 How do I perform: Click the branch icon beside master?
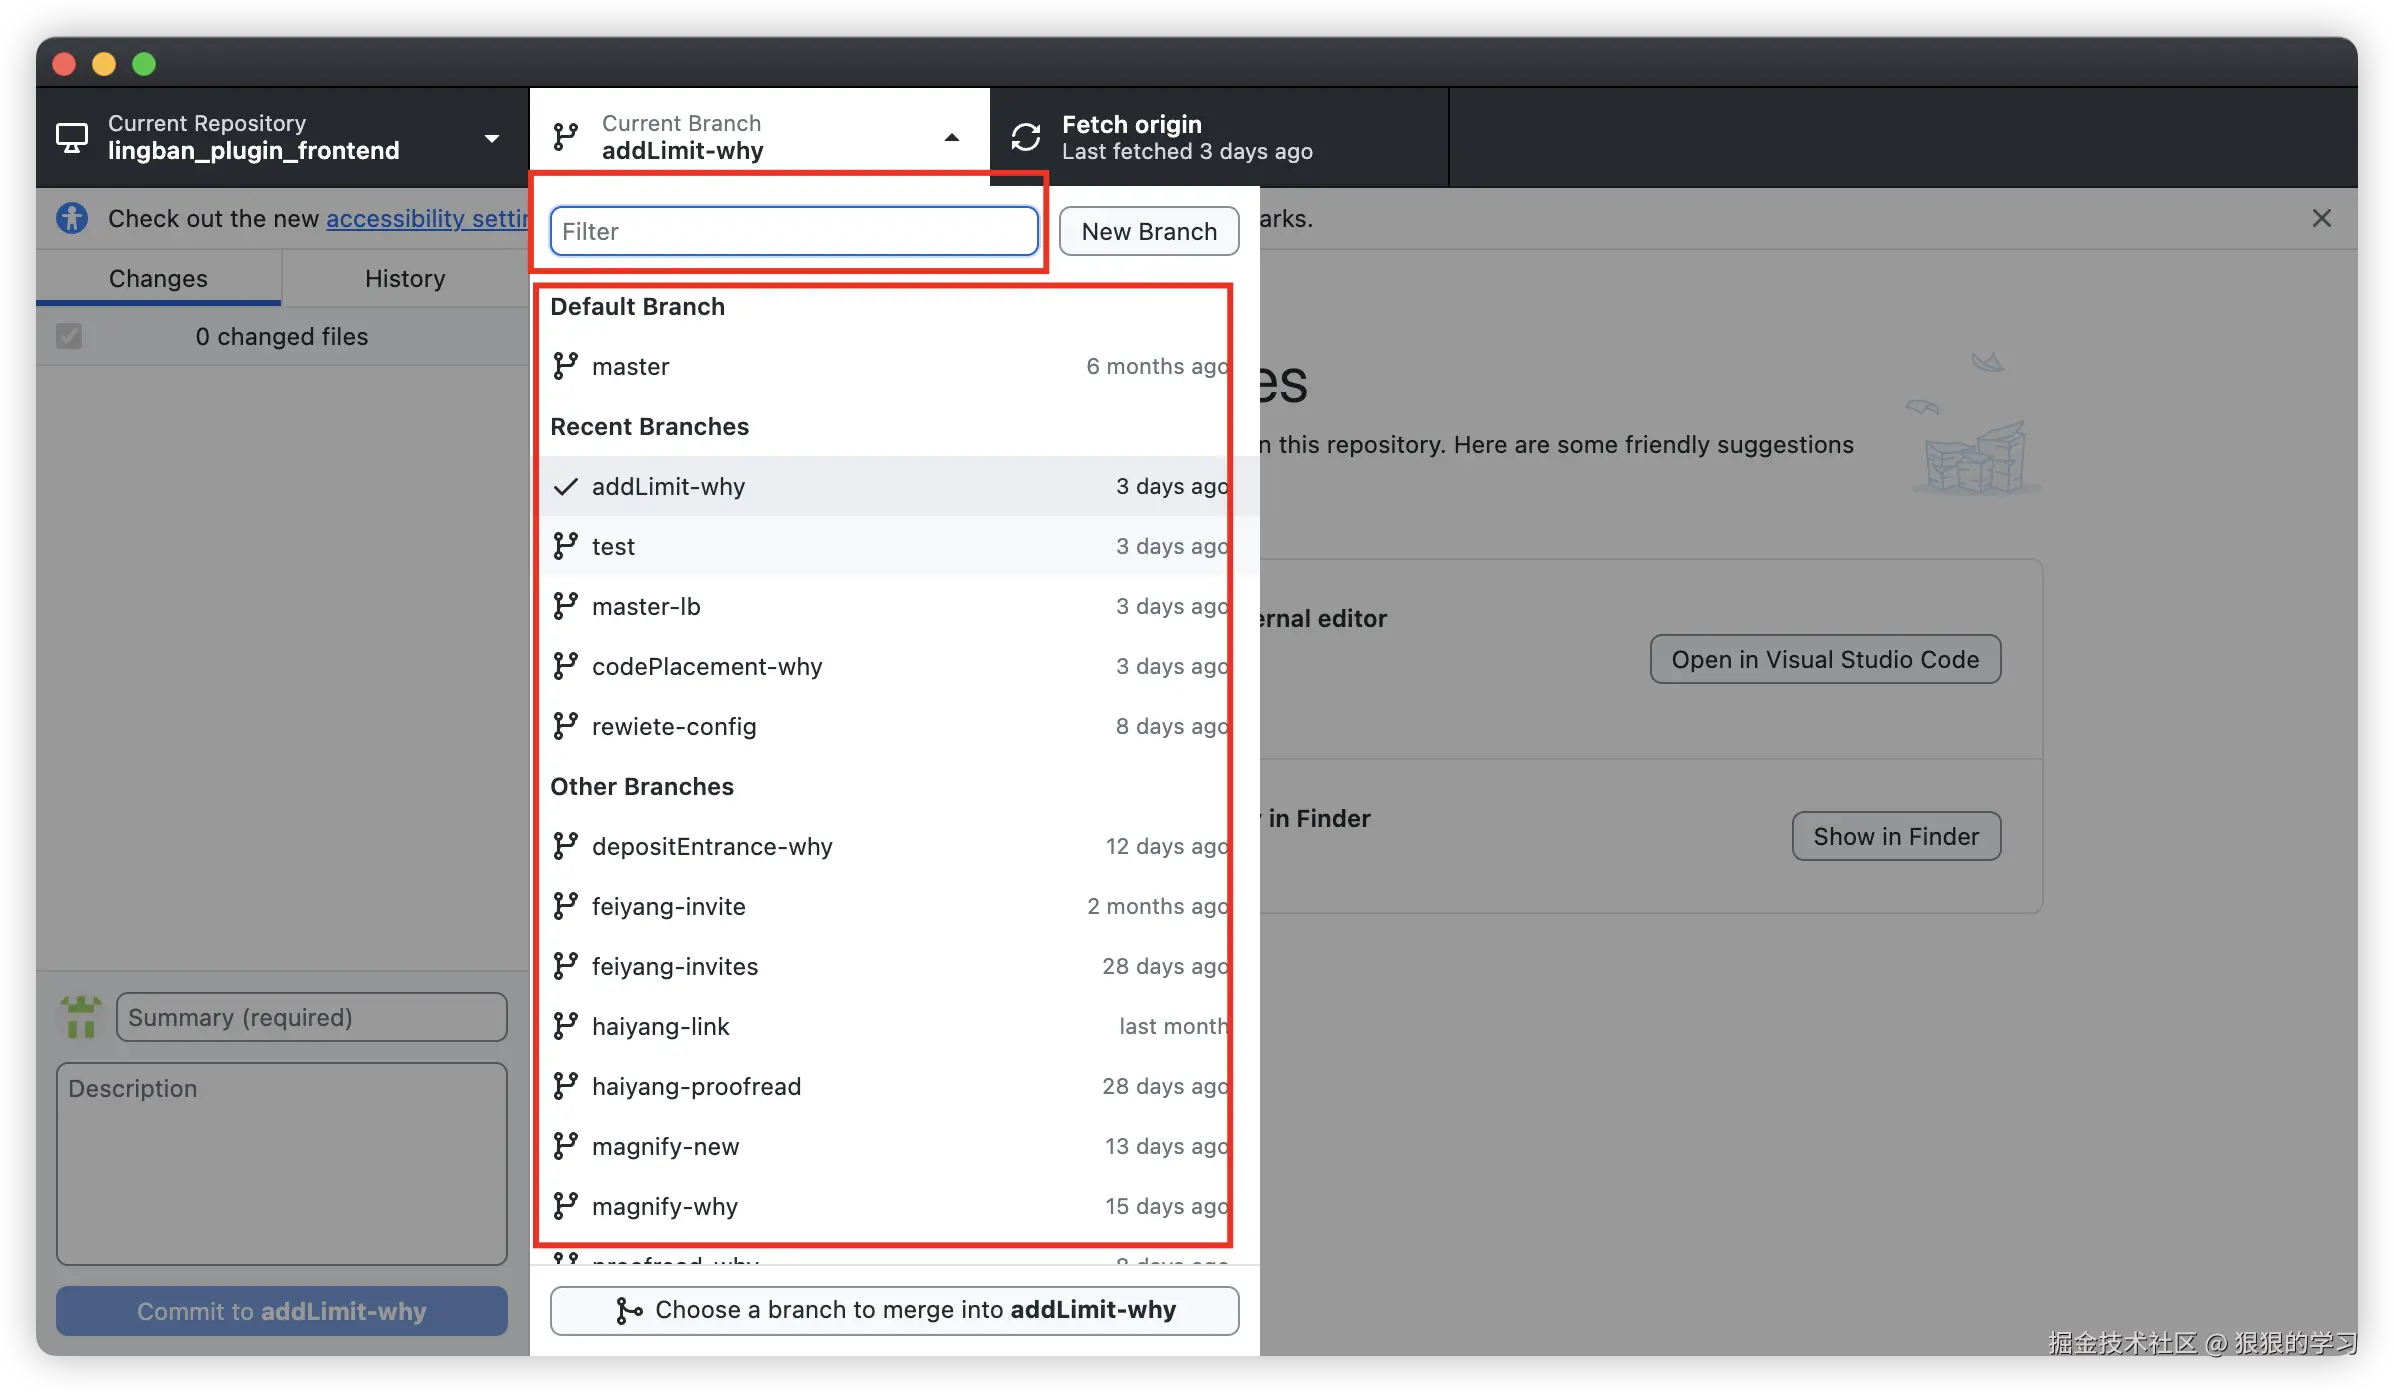coord(566,366)
